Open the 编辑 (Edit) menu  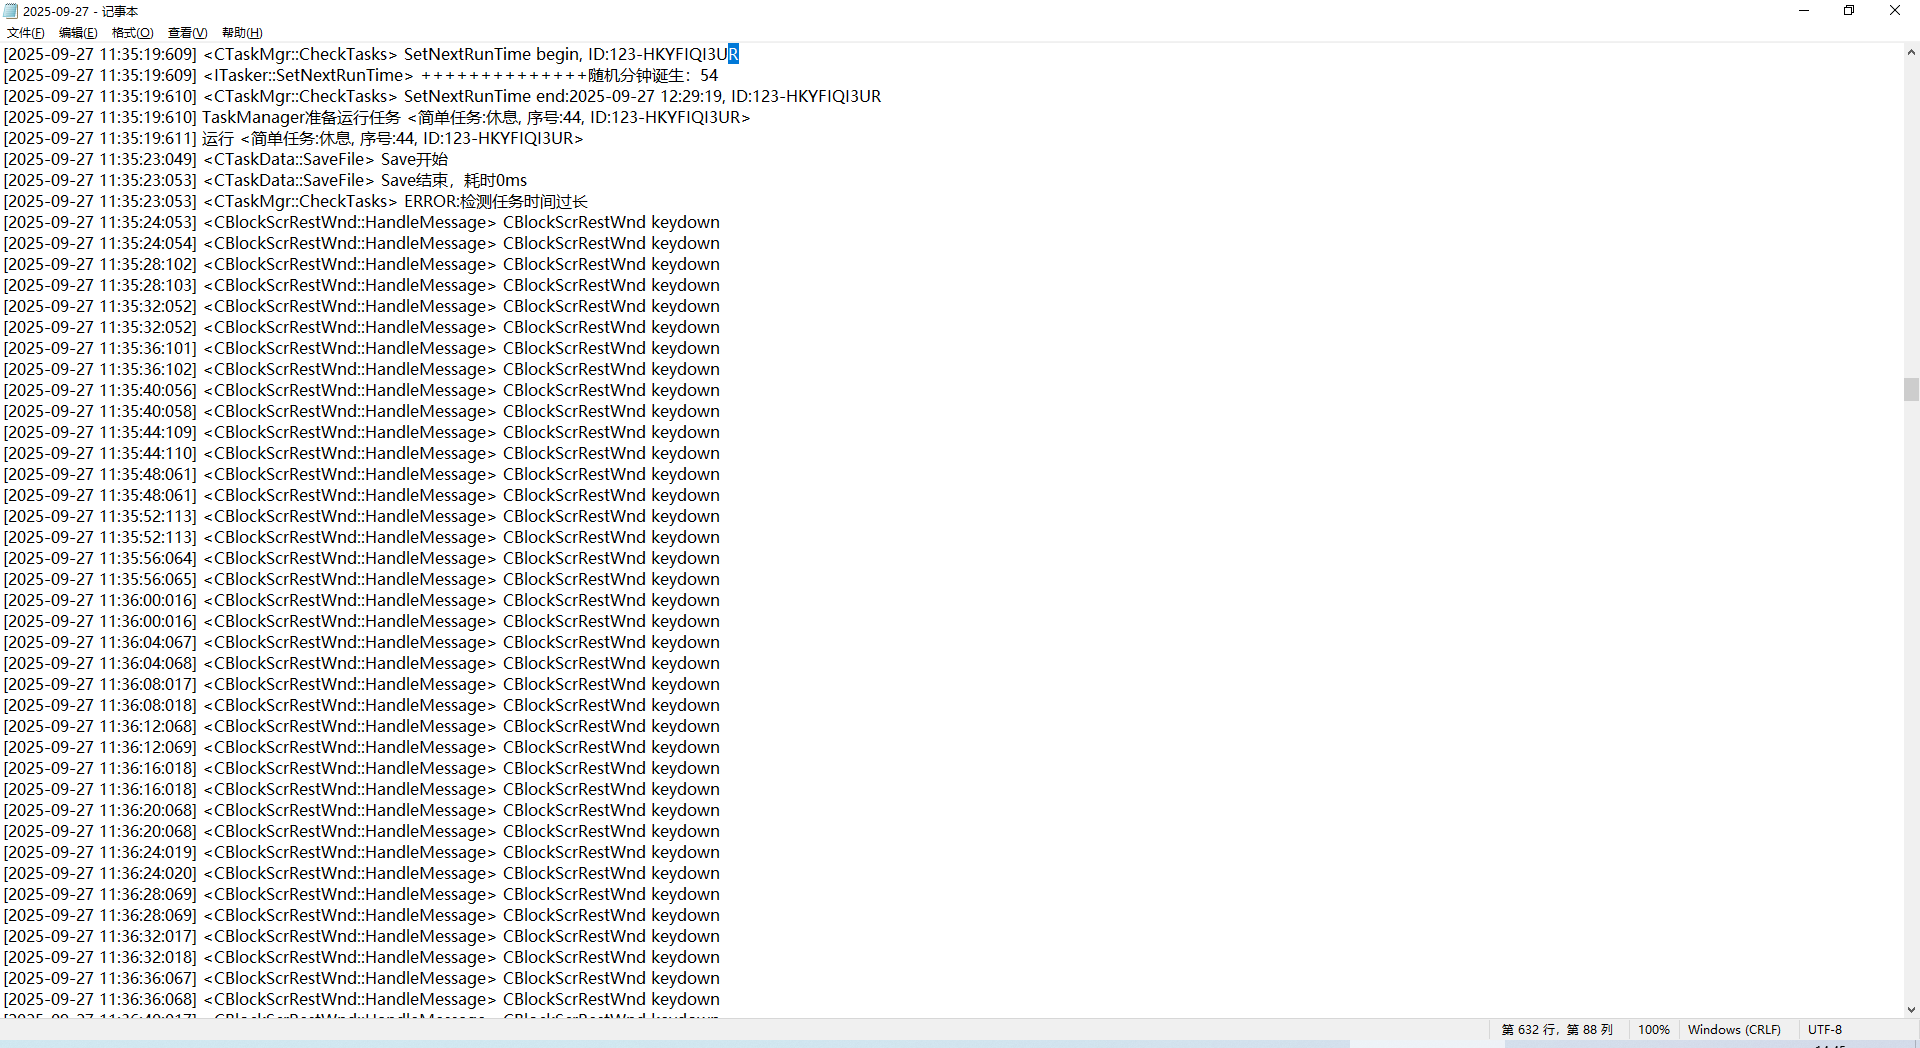pos(78,33)
